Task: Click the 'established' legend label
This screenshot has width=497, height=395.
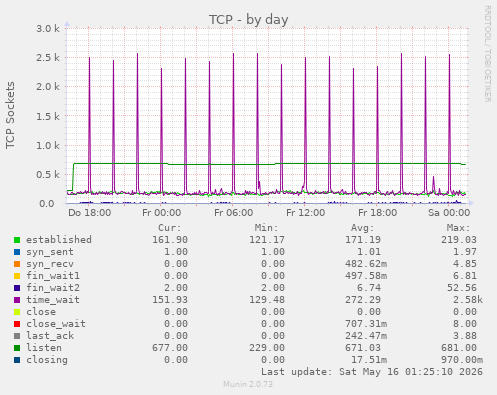Action: 59,240
